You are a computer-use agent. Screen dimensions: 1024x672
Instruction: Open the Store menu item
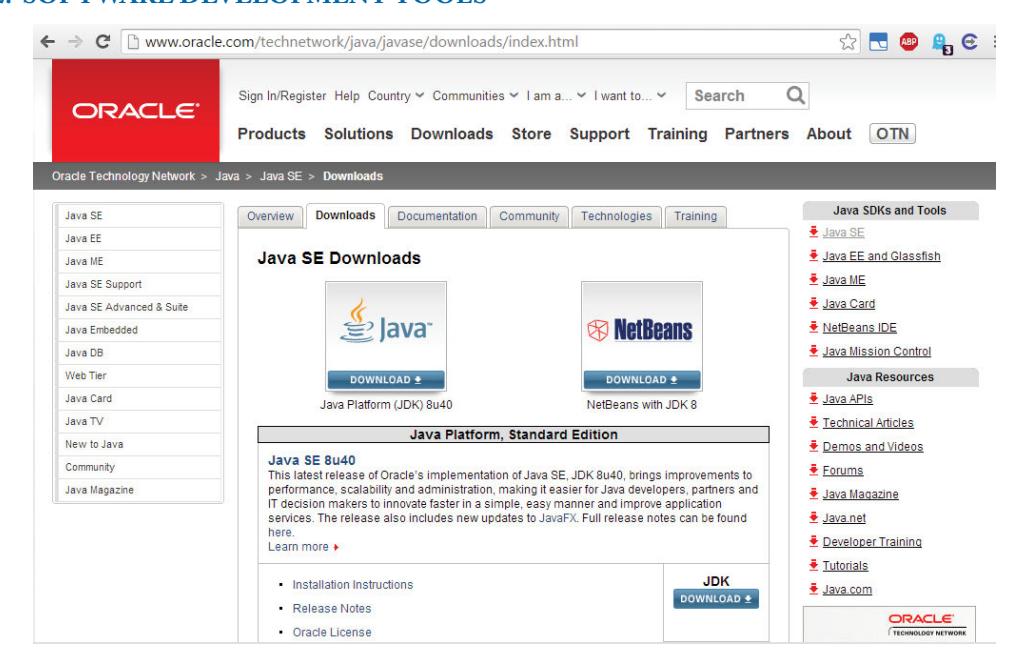531,134
